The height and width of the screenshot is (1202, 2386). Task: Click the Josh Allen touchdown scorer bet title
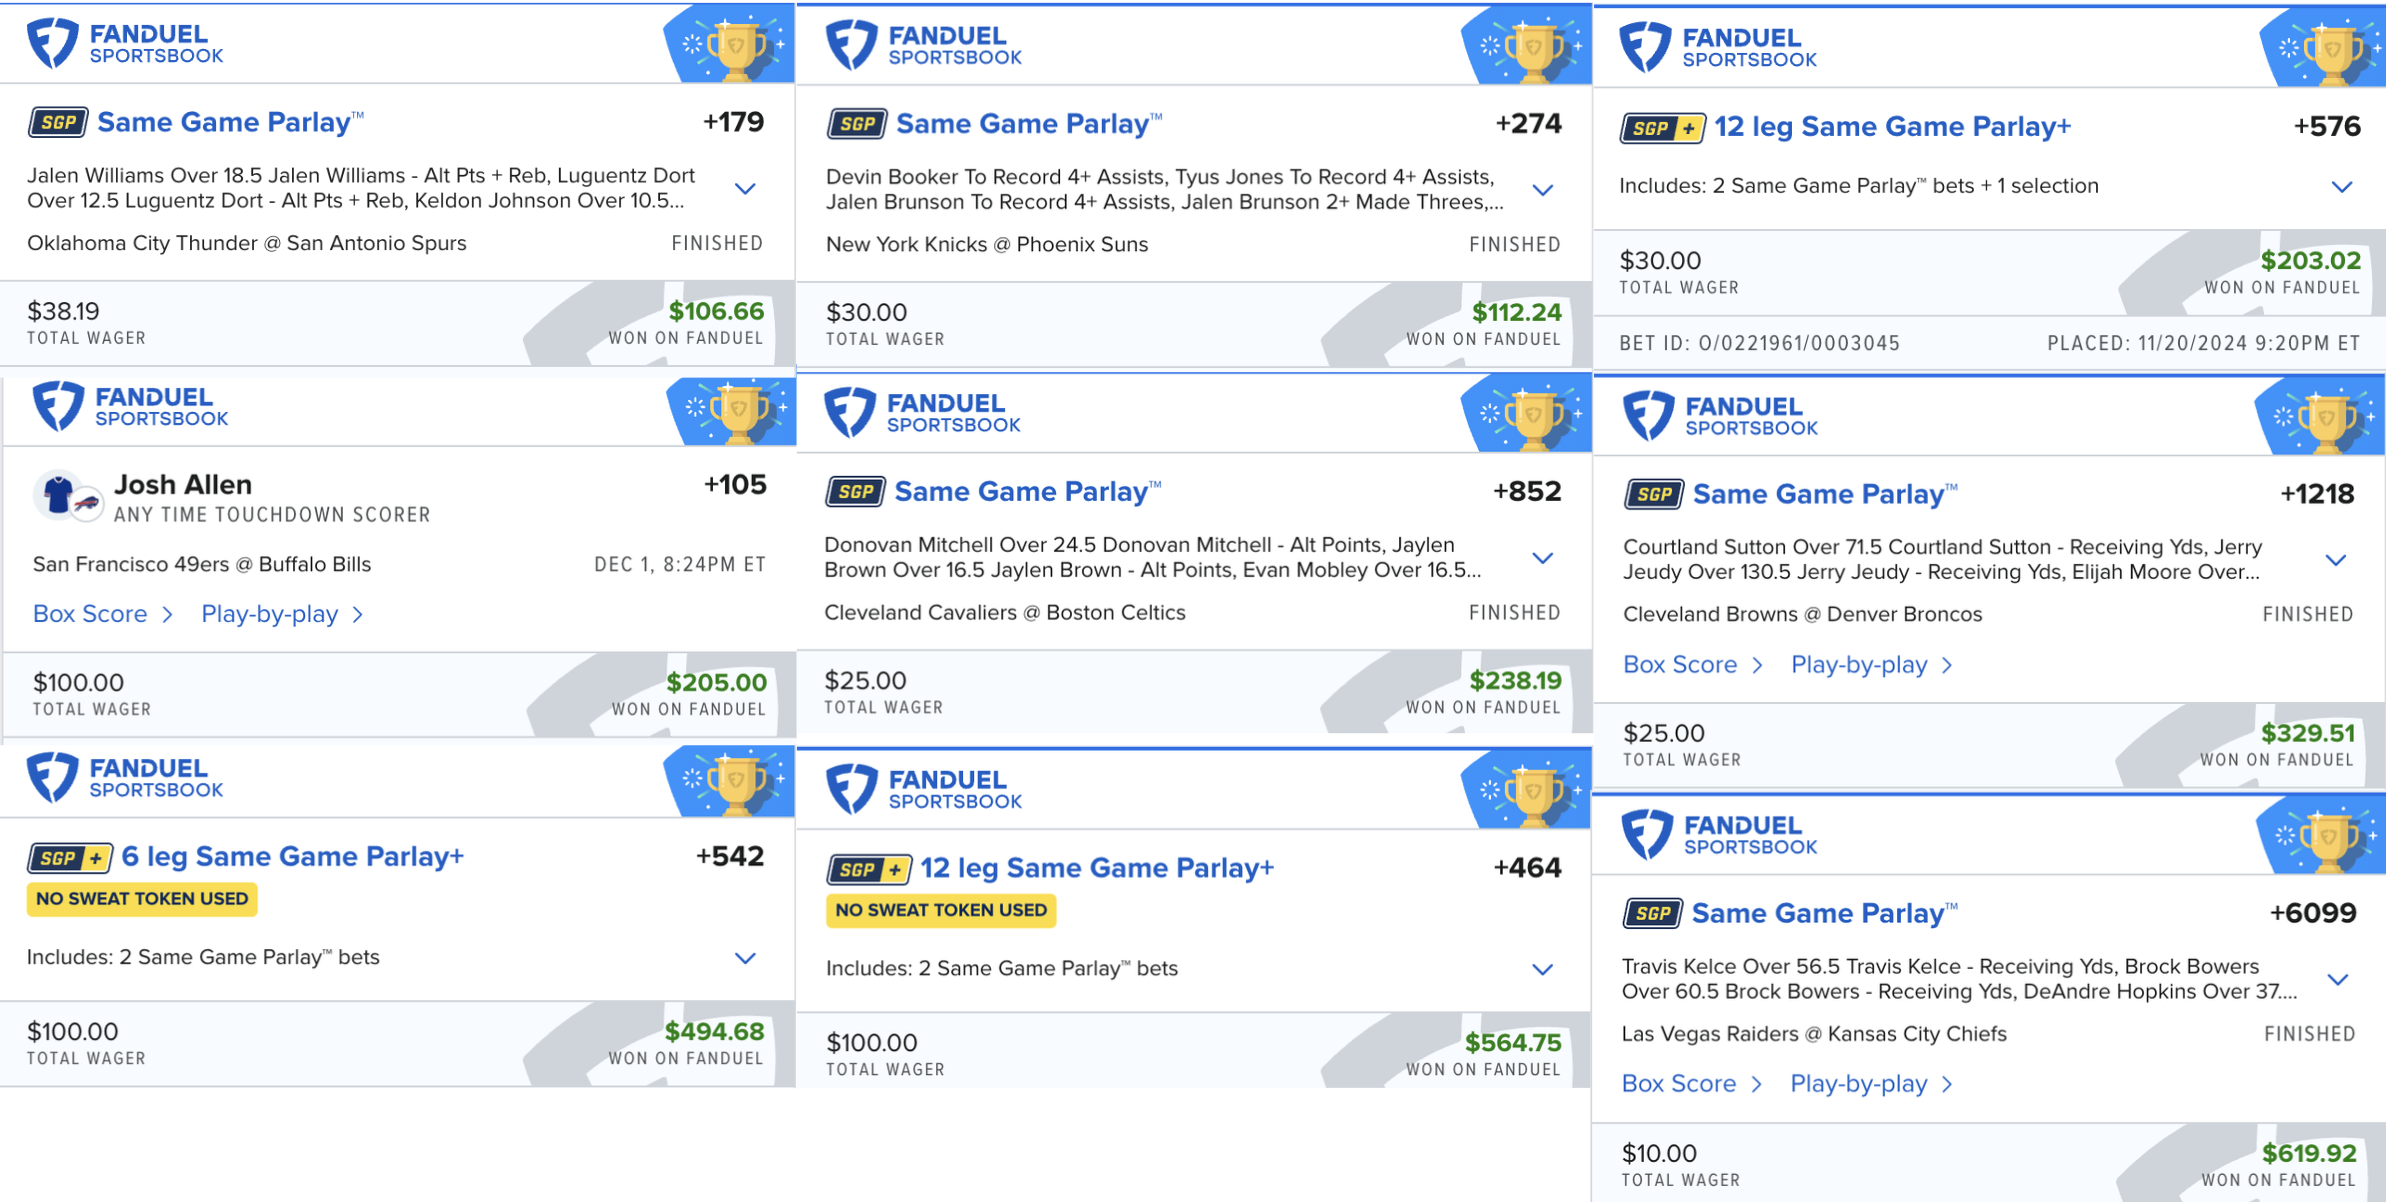tap(183, 485)
